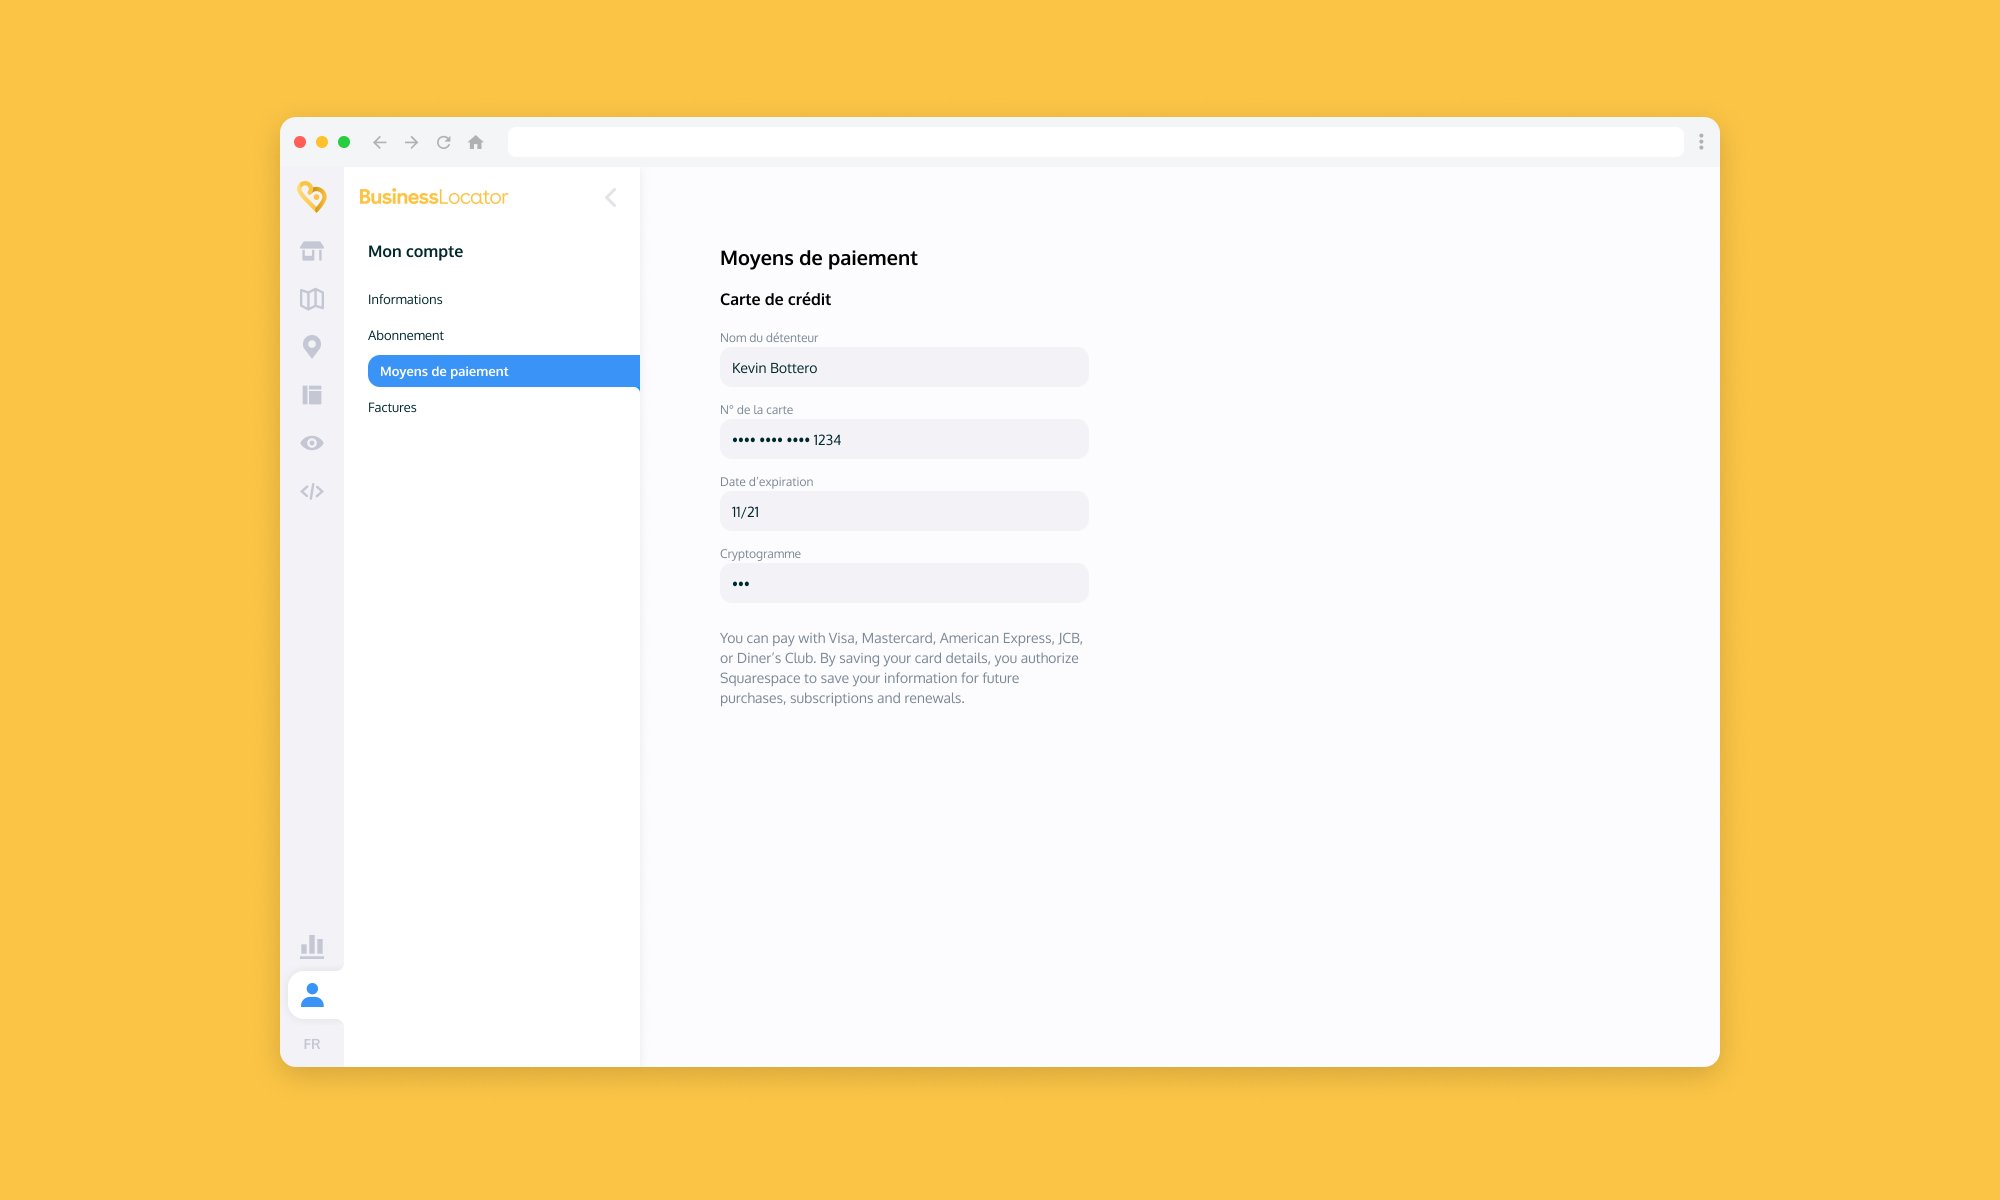2000x1200 pixels.
Task: Click the Mon compte heading
Action: coord(415,251)
